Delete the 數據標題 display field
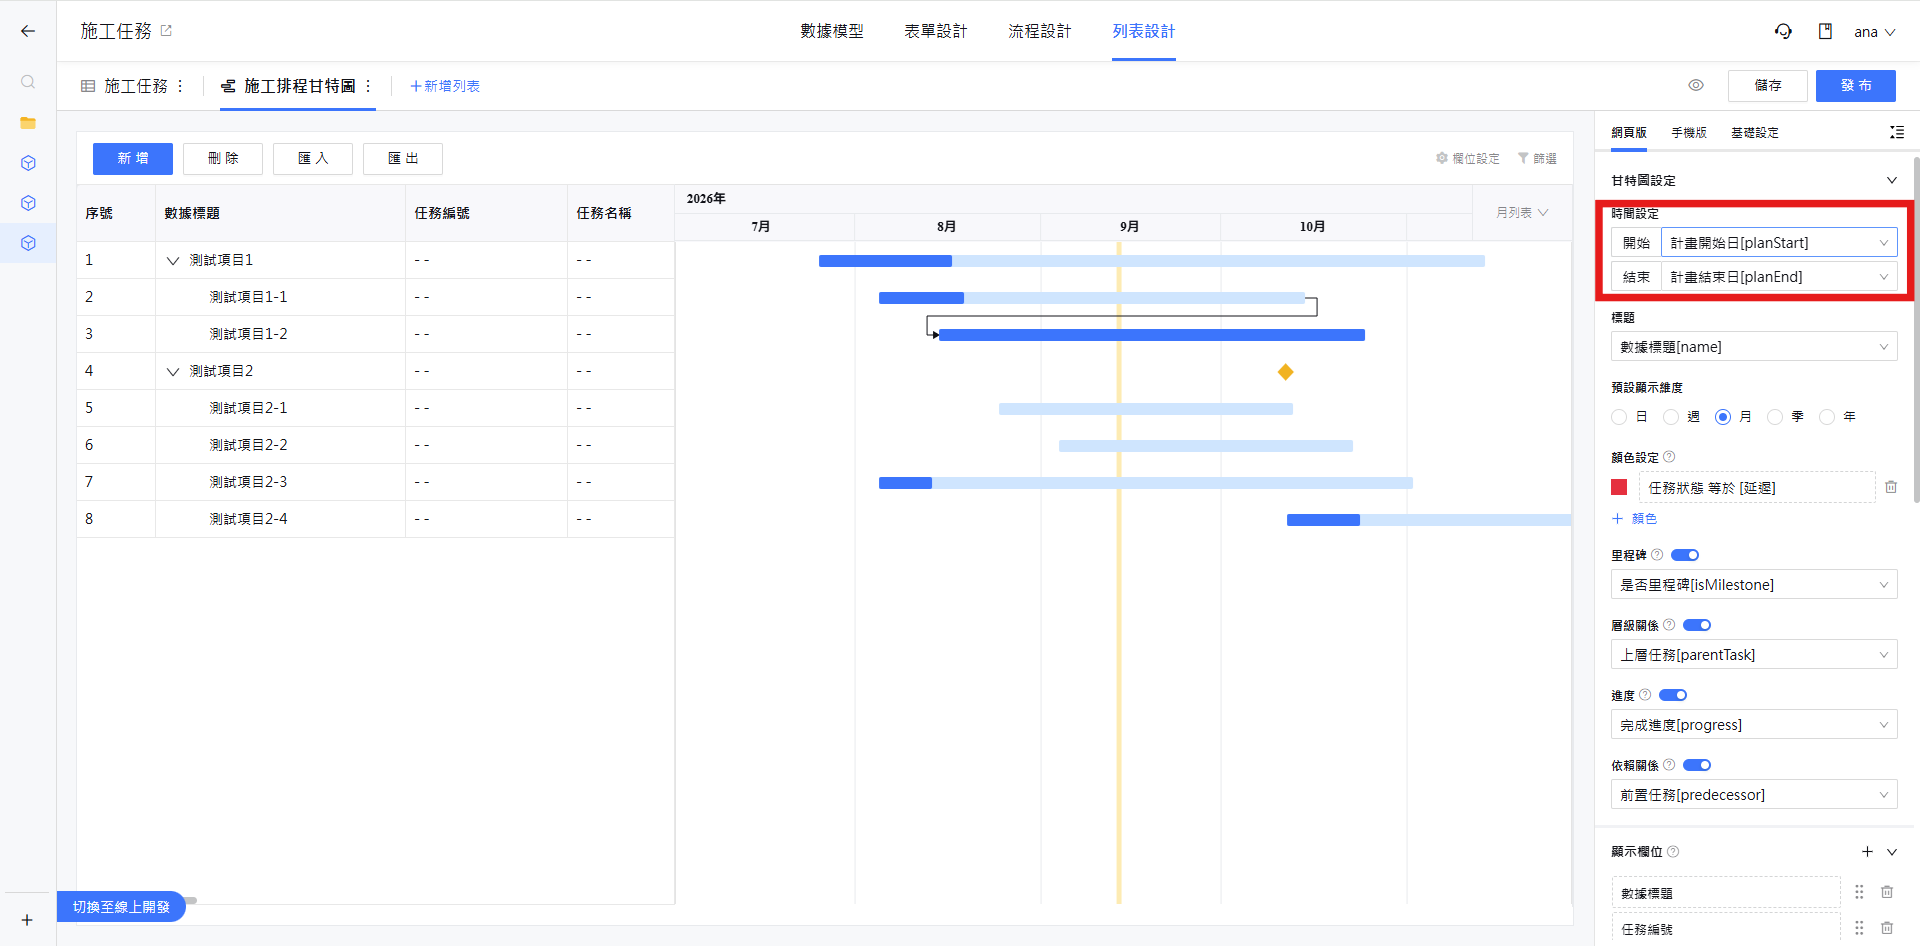 point(1887,892)
